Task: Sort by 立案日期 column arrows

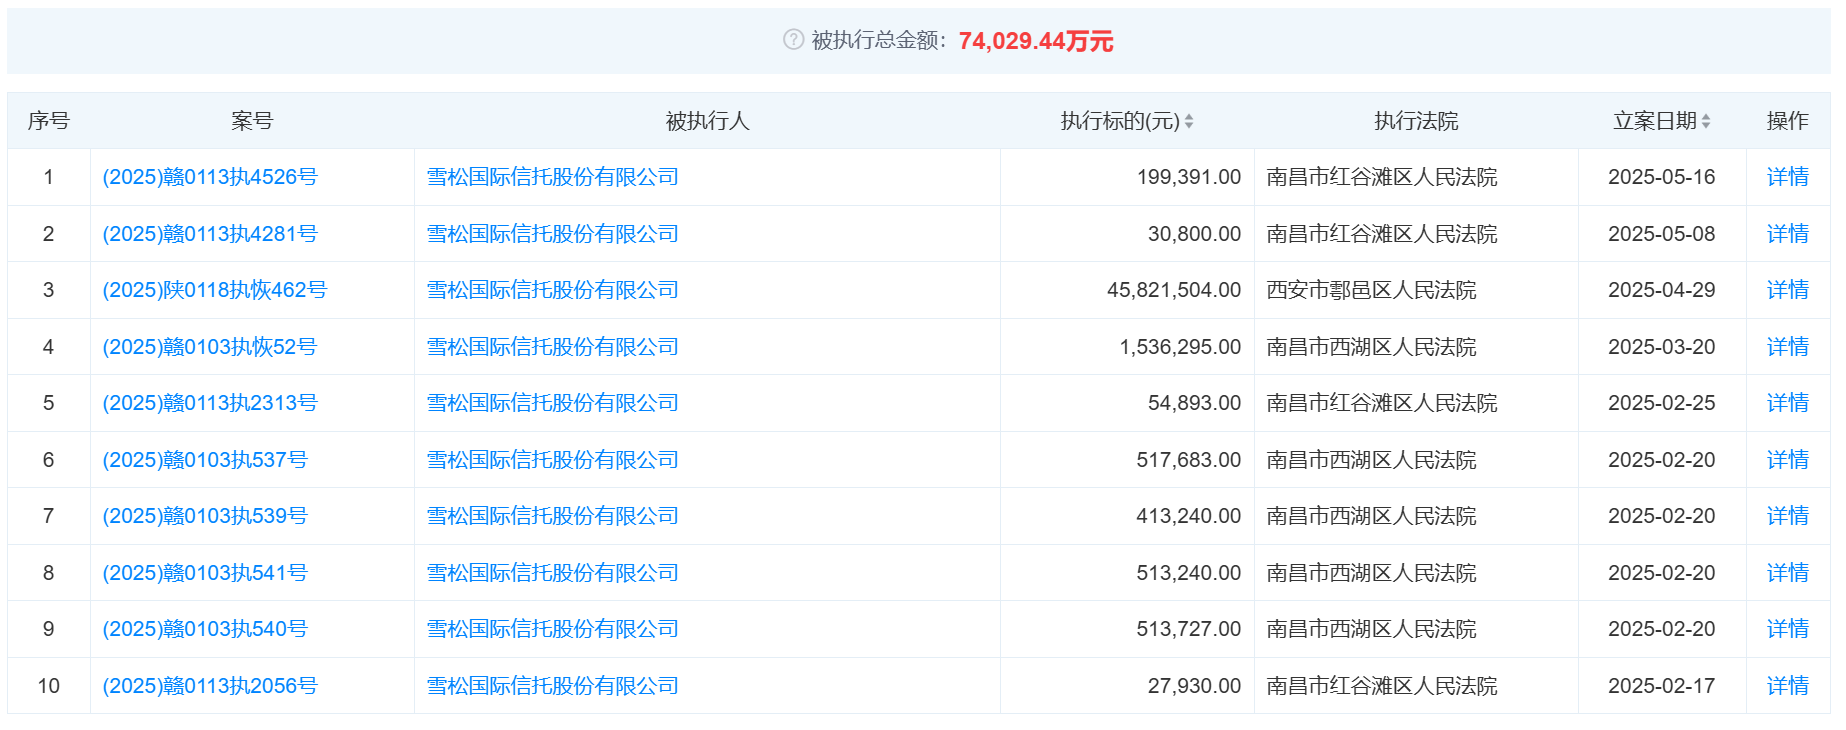Action: (x=1706, y=121)
